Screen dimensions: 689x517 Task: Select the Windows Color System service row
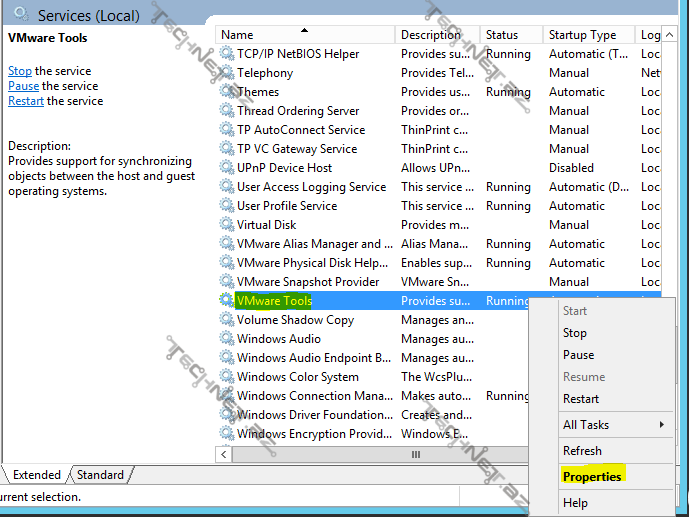pyautogui.click(x=298, y=377)
